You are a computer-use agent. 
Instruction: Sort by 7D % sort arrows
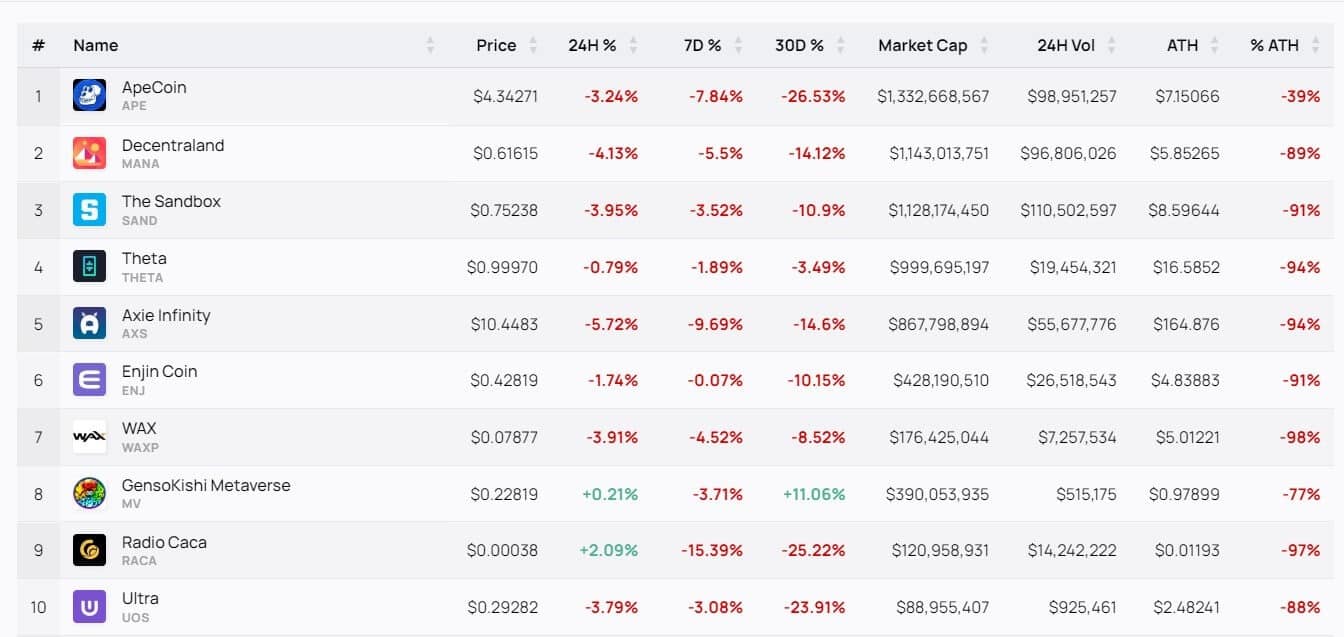[738, 45]
